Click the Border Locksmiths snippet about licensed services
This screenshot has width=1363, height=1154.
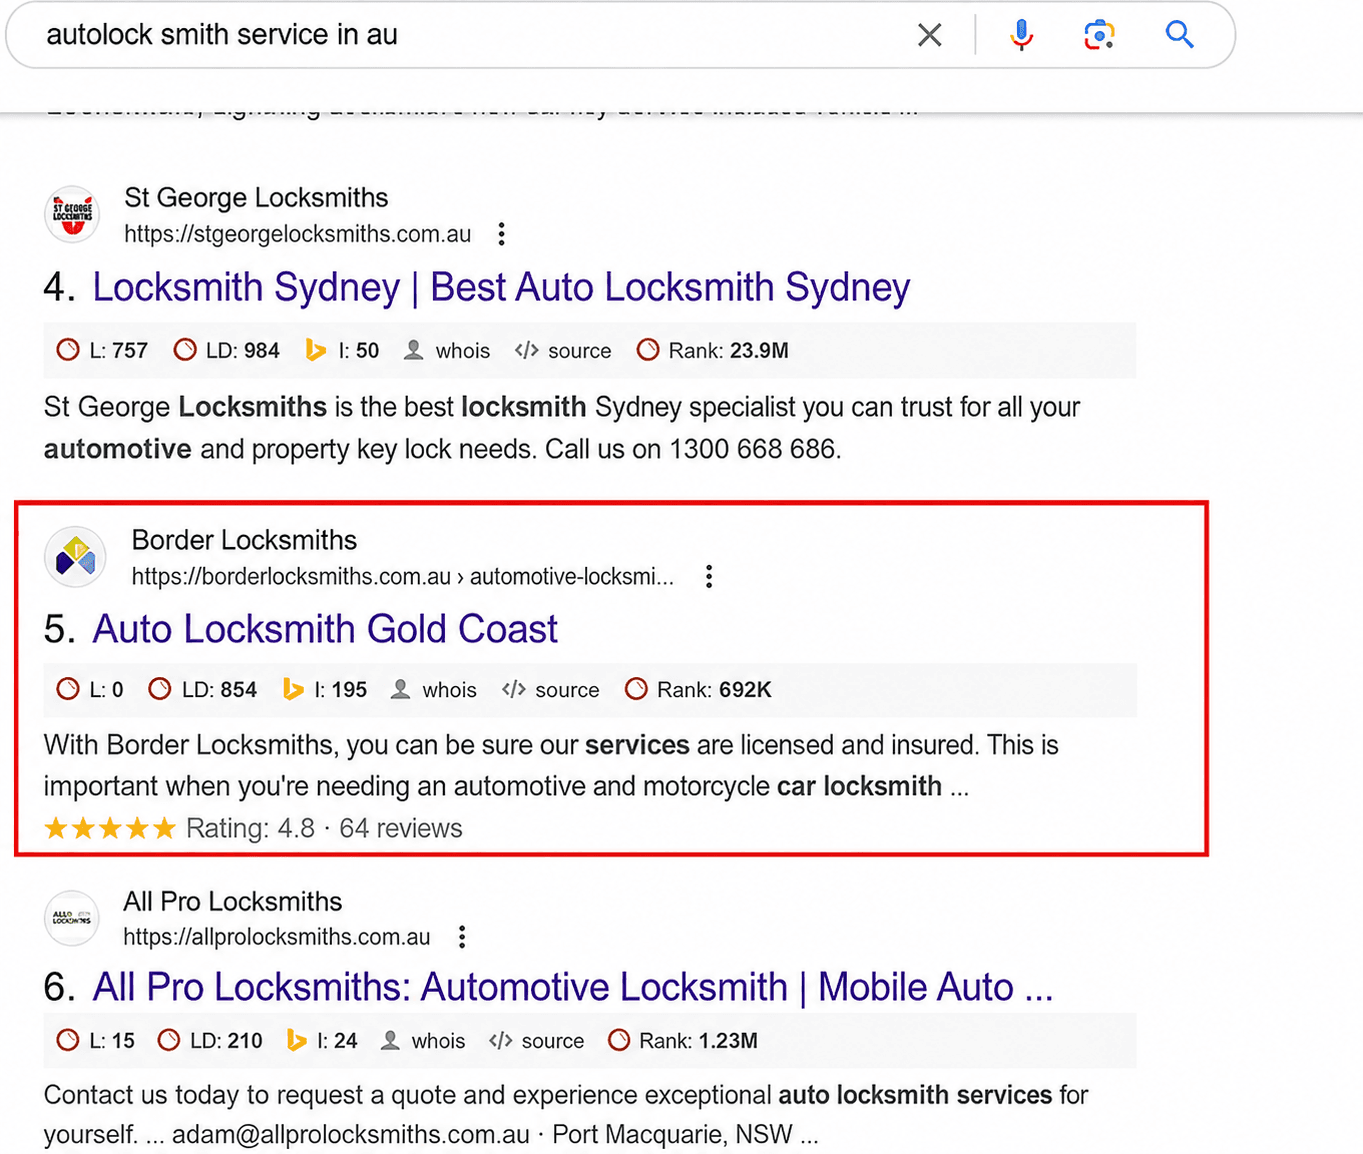pyautogui.click(x=551, y=765)
